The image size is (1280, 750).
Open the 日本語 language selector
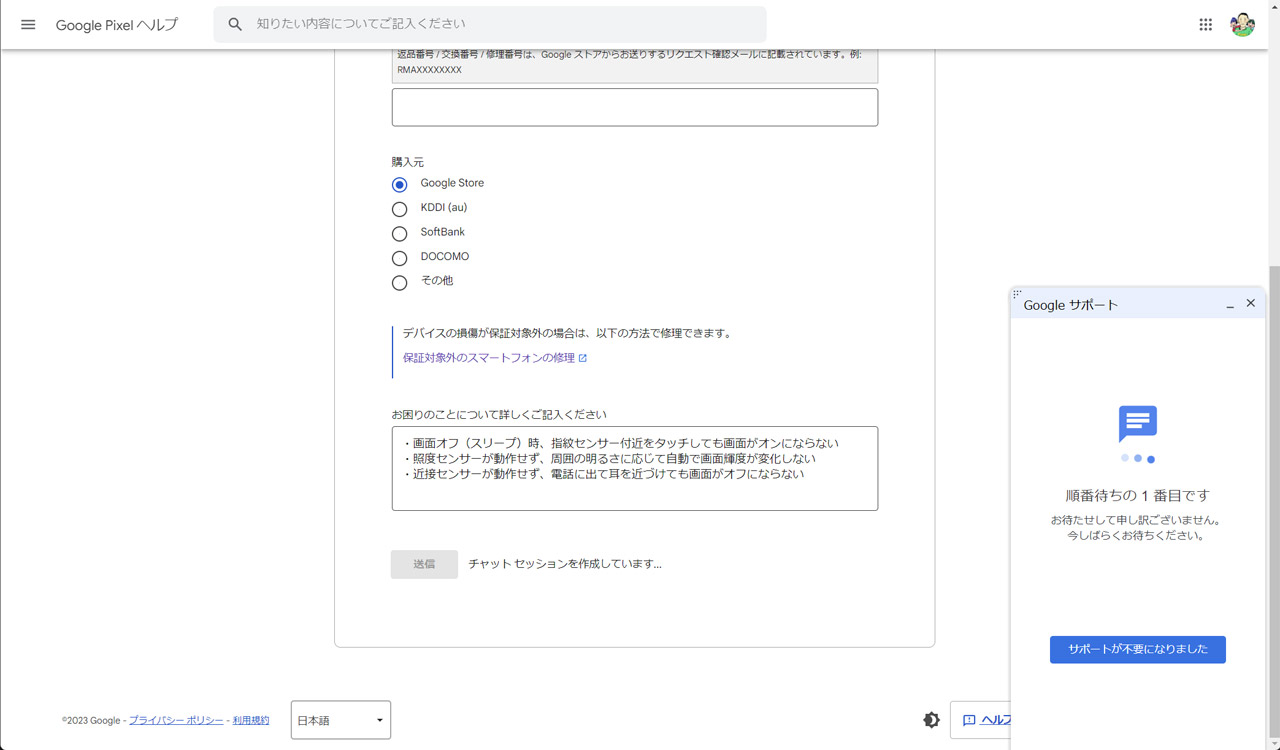point(340,719)
